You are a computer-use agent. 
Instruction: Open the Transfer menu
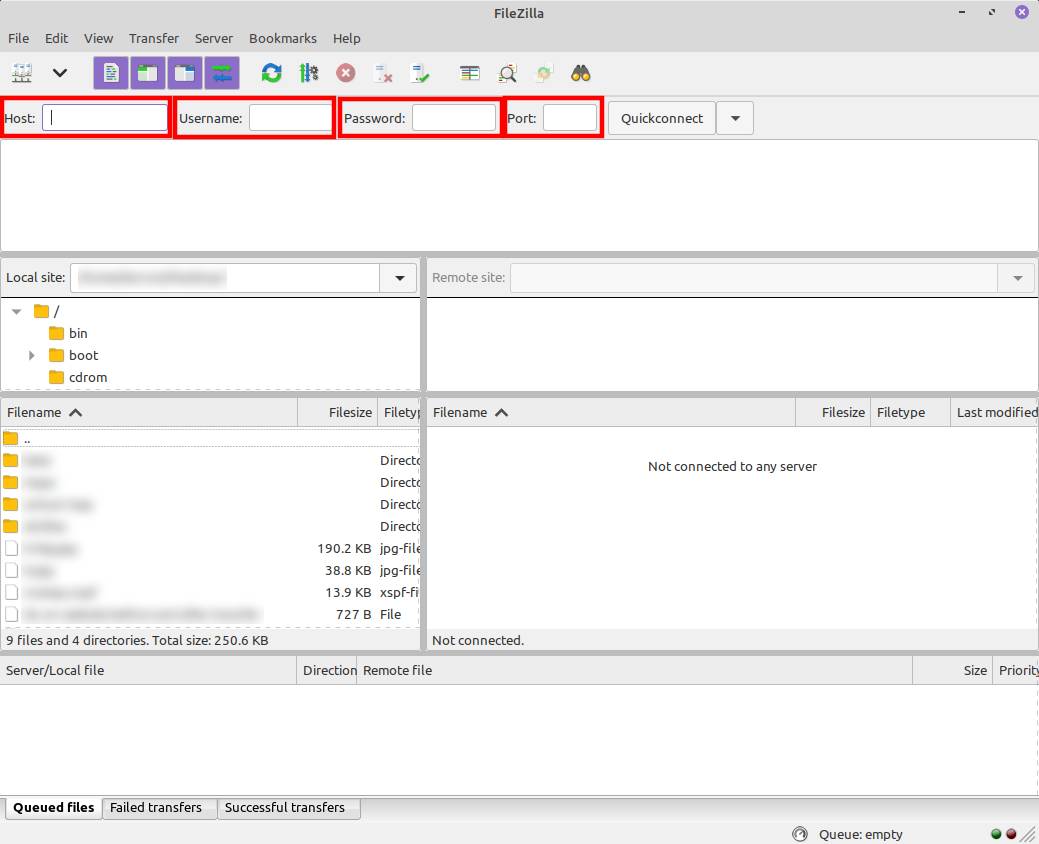pyautogui.click(x=154, y=38)
